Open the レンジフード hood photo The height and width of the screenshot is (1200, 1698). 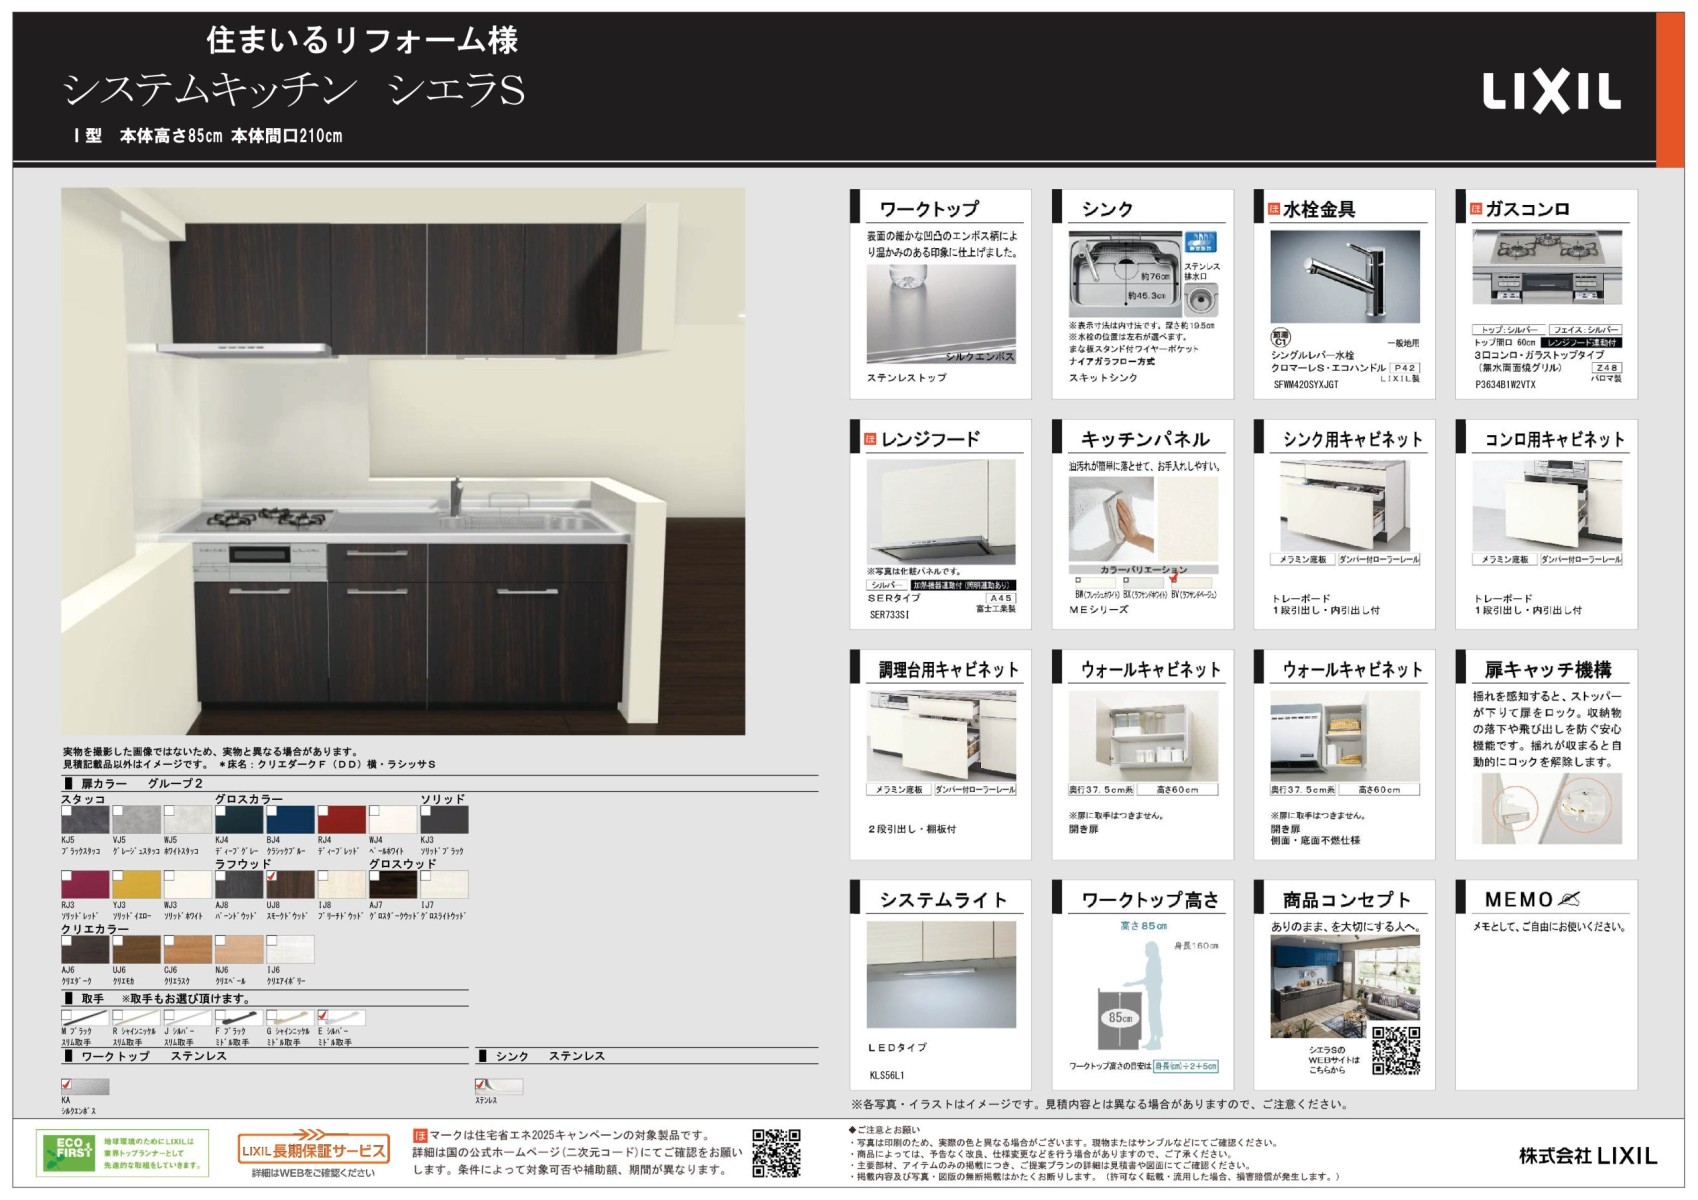coord(940,513)
